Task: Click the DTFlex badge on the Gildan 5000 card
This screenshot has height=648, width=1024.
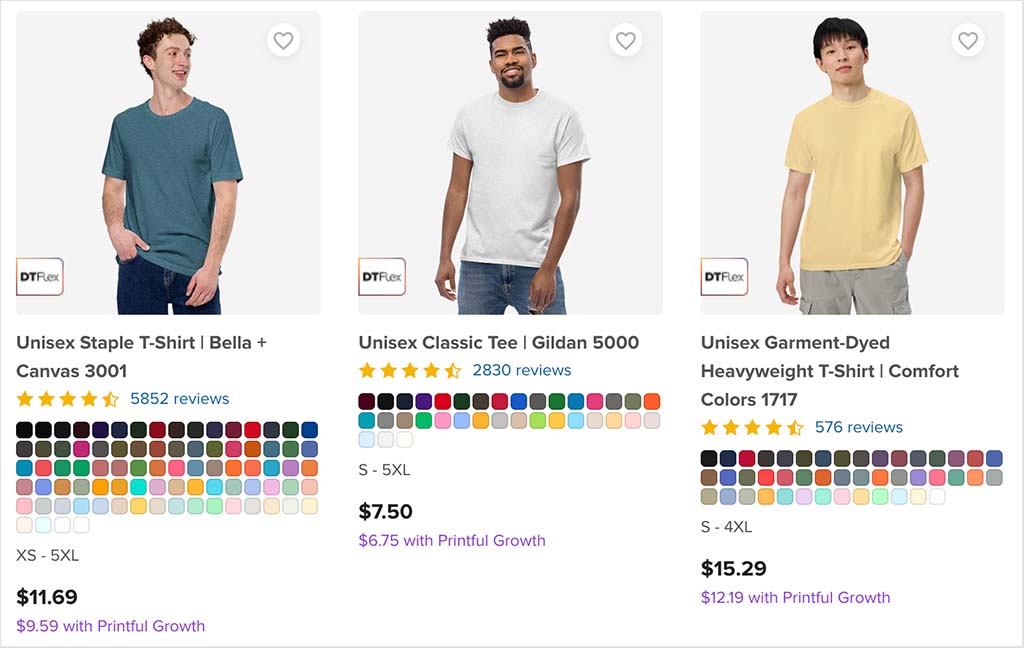Action: coord(382,277)
